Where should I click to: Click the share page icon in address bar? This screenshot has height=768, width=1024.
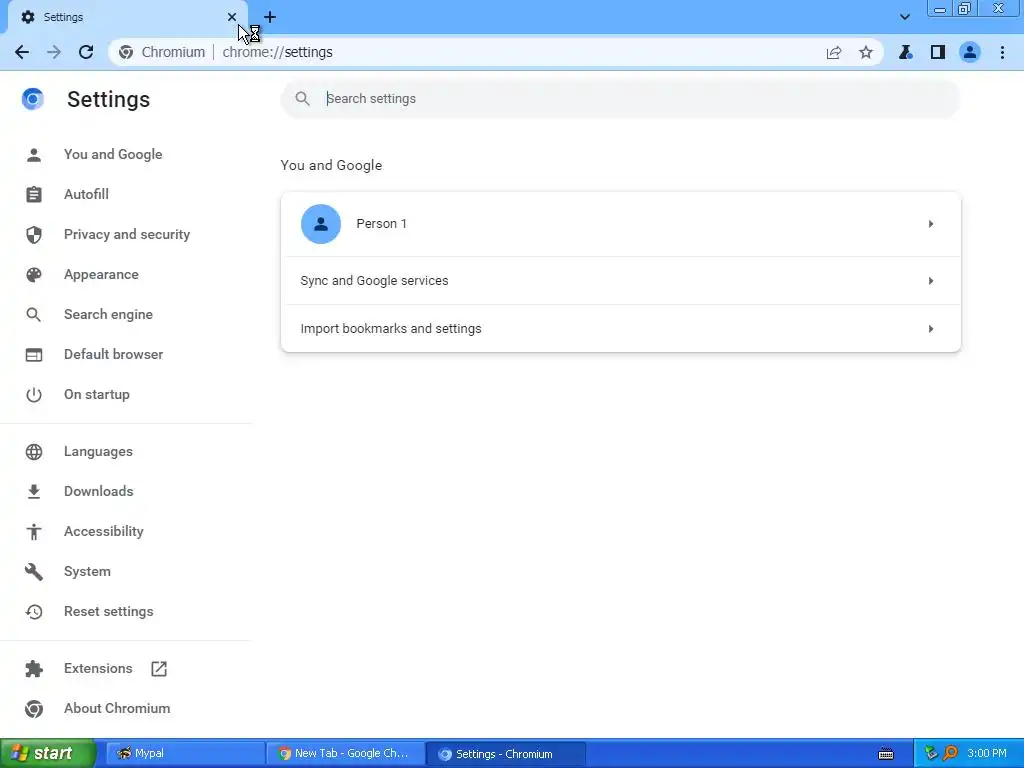[834, 52]
